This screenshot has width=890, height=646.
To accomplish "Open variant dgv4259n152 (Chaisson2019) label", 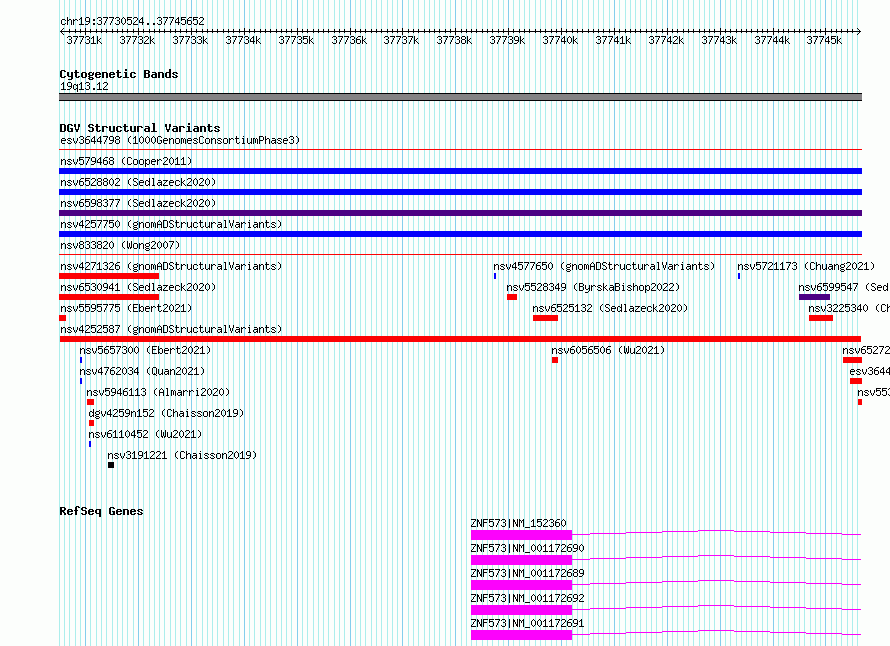I will coord(166,413).
